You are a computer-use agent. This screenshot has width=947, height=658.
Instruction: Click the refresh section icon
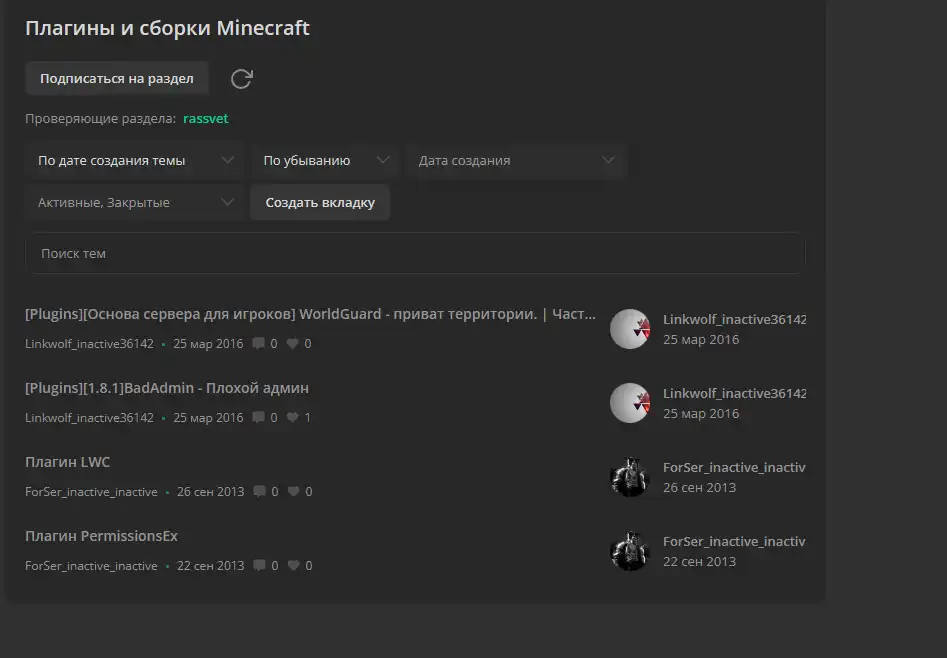[x=242, y=79]
